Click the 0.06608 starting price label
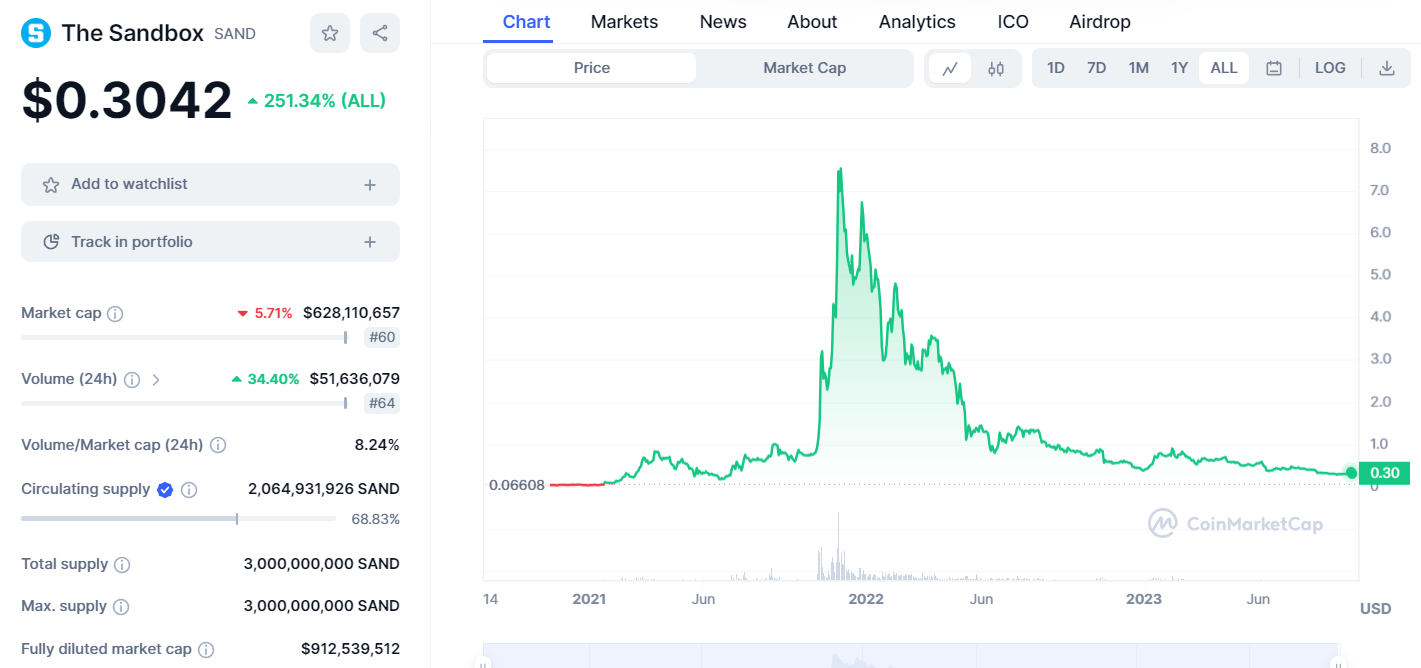 pyautogui.click(x=516, y=485)
